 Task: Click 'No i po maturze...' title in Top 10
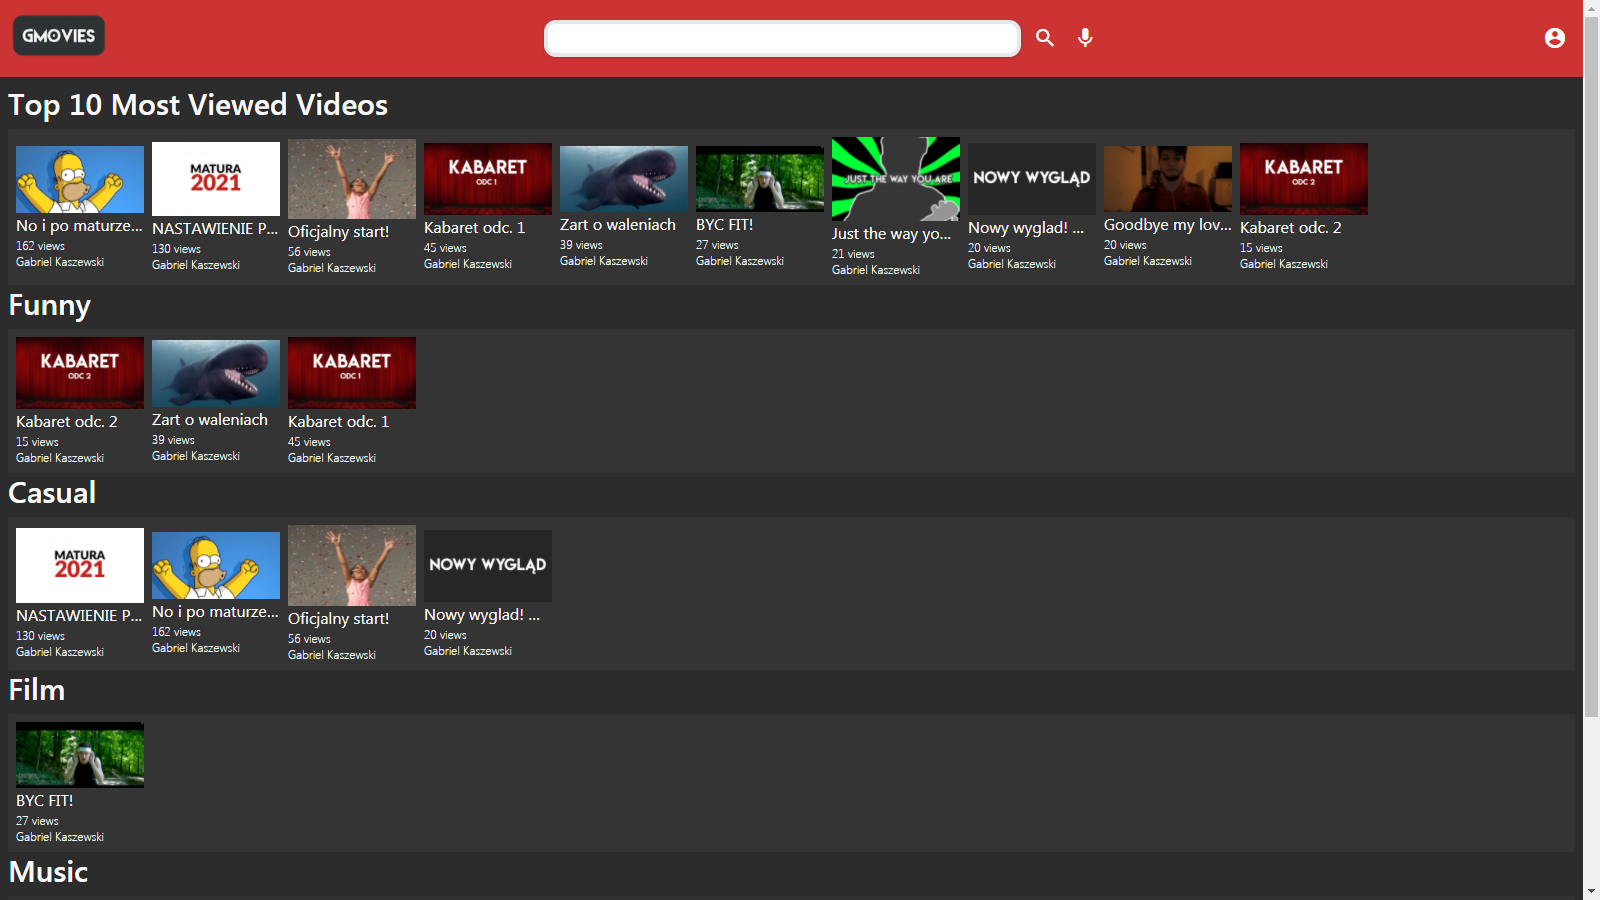[80, 226]
